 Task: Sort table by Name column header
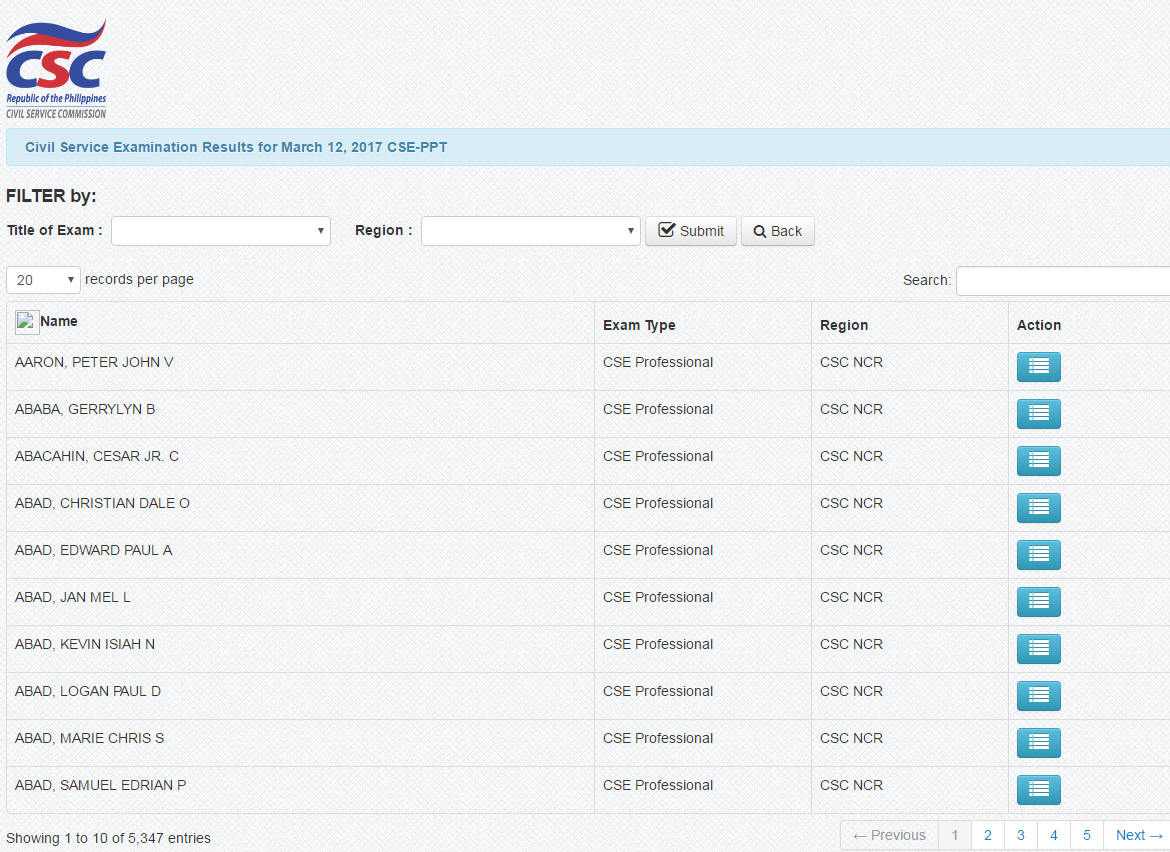[x=58, y=322]
